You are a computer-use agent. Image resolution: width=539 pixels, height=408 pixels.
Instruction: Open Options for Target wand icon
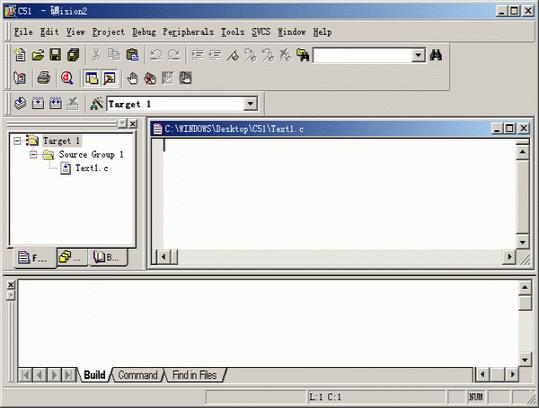coord(97,103)
